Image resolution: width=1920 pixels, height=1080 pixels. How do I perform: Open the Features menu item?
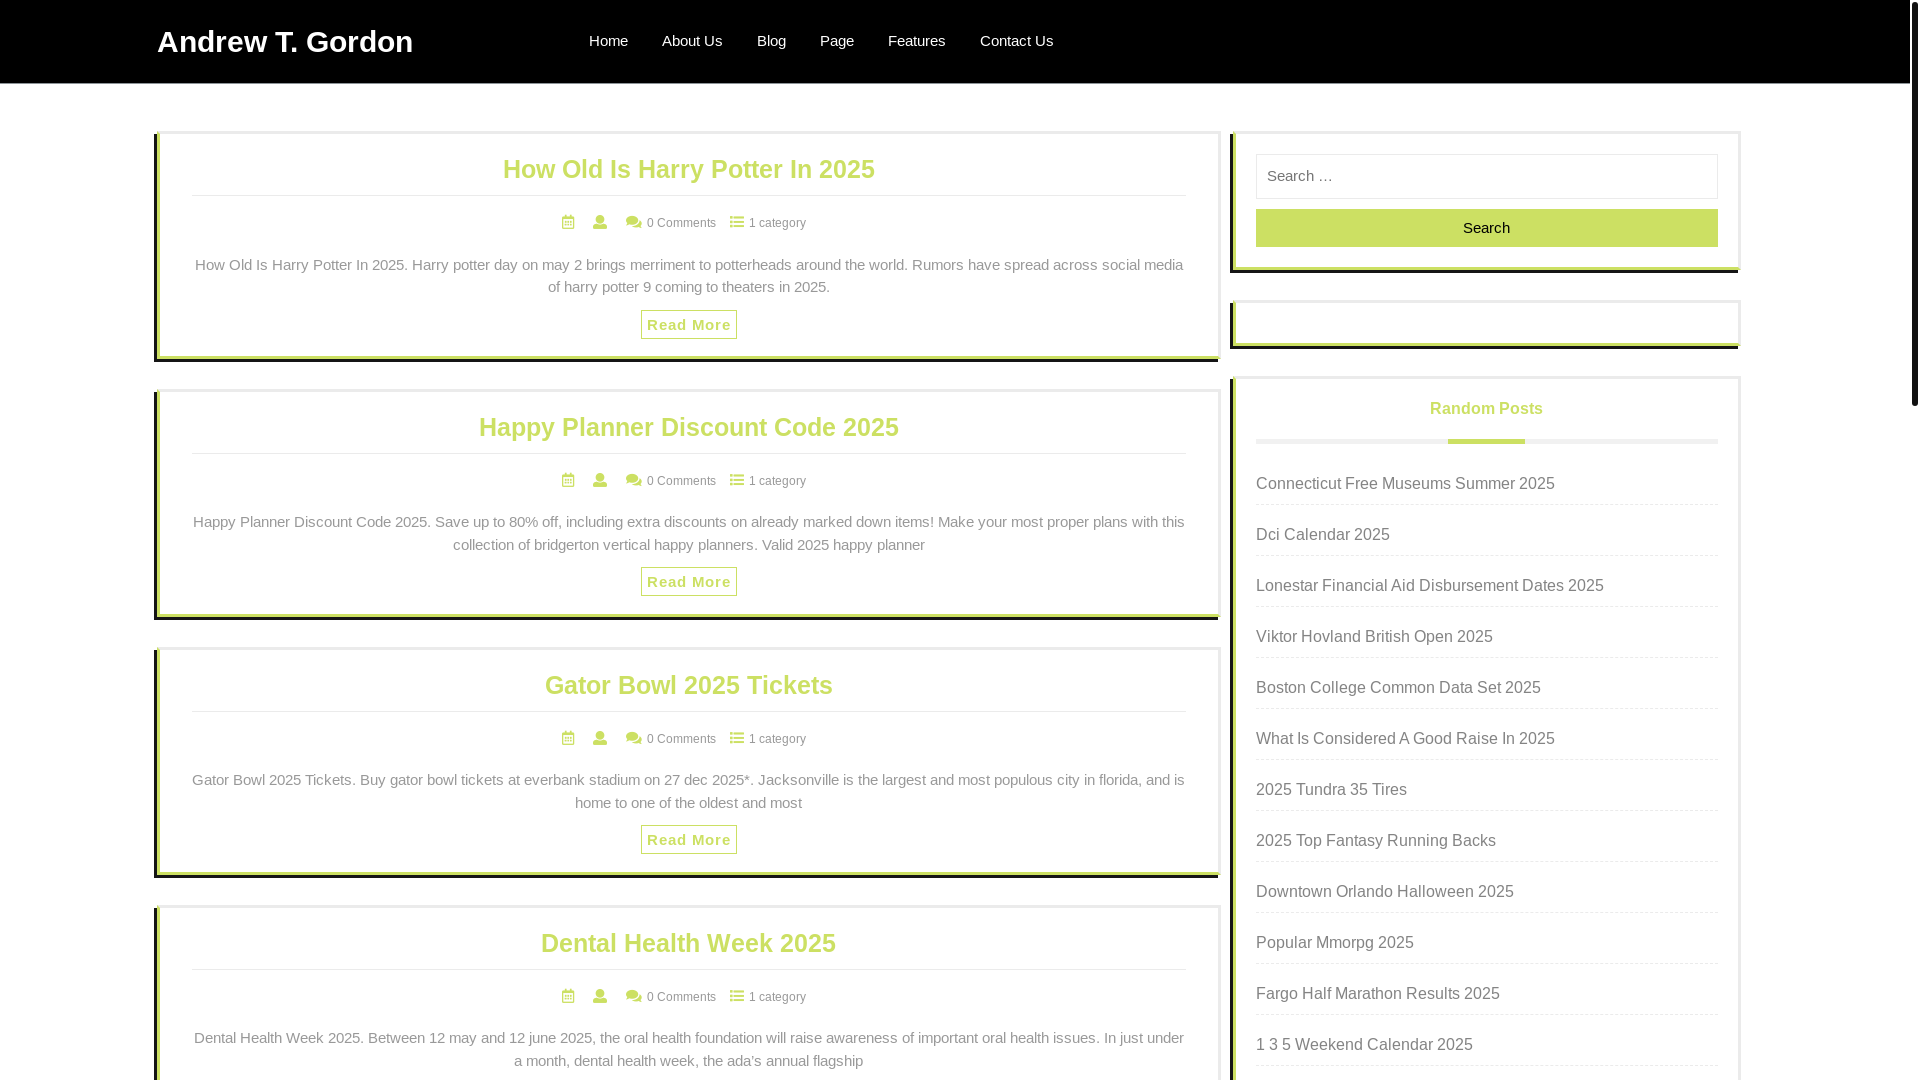click(x=916, y=41)
